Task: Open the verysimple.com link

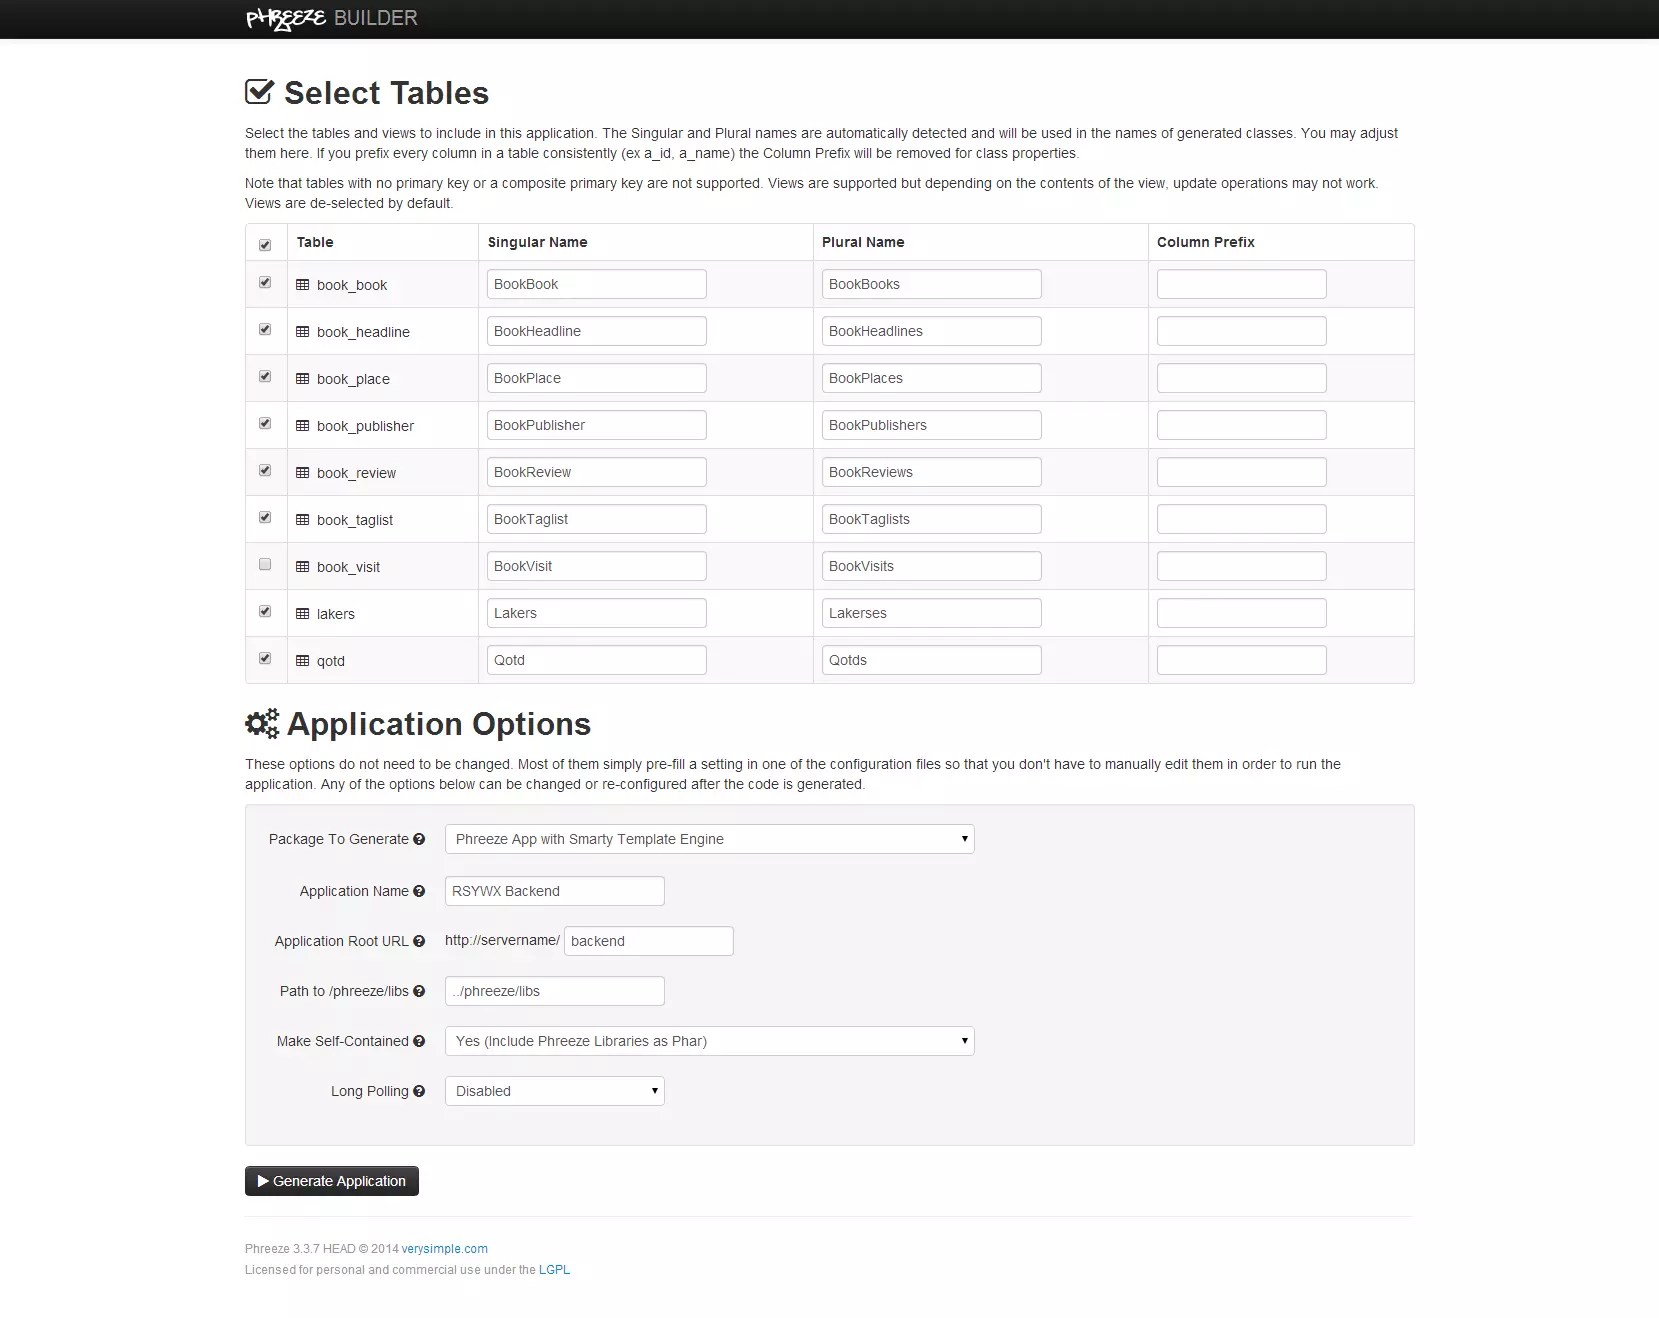Action: point(445,1249)
